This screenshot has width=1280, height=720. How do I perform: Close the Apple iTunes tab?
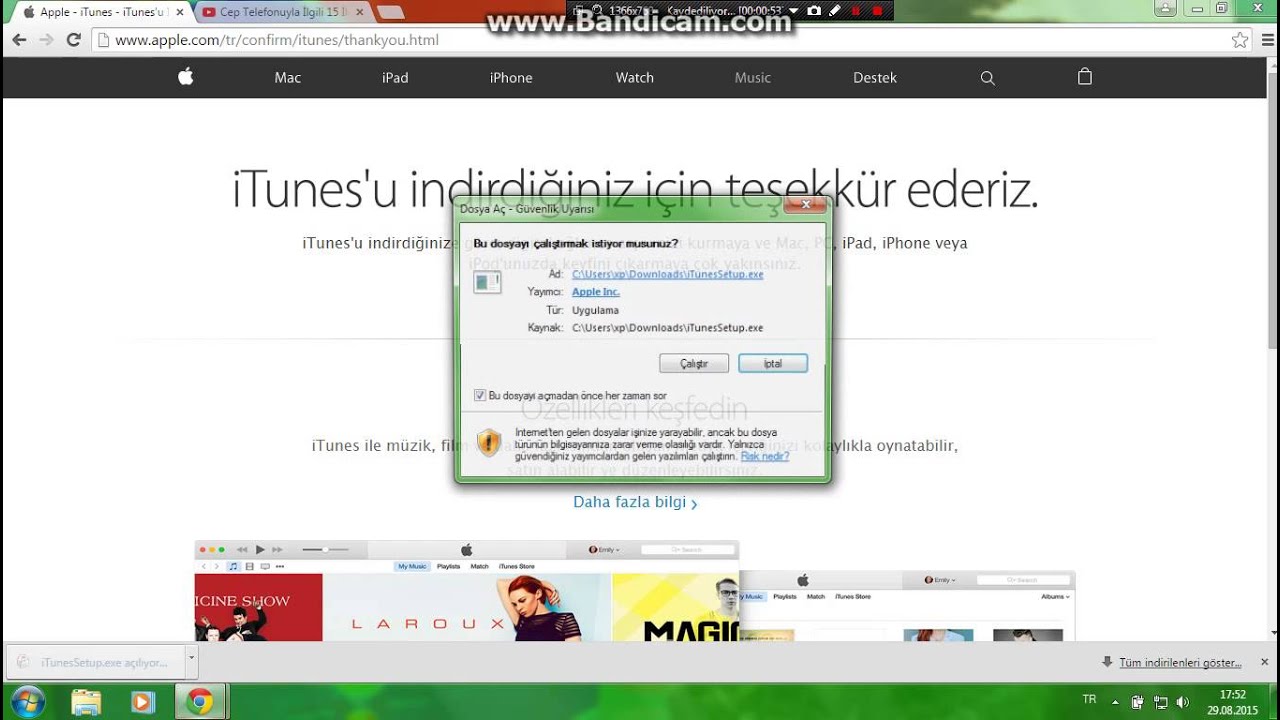(x=180, y=12)
